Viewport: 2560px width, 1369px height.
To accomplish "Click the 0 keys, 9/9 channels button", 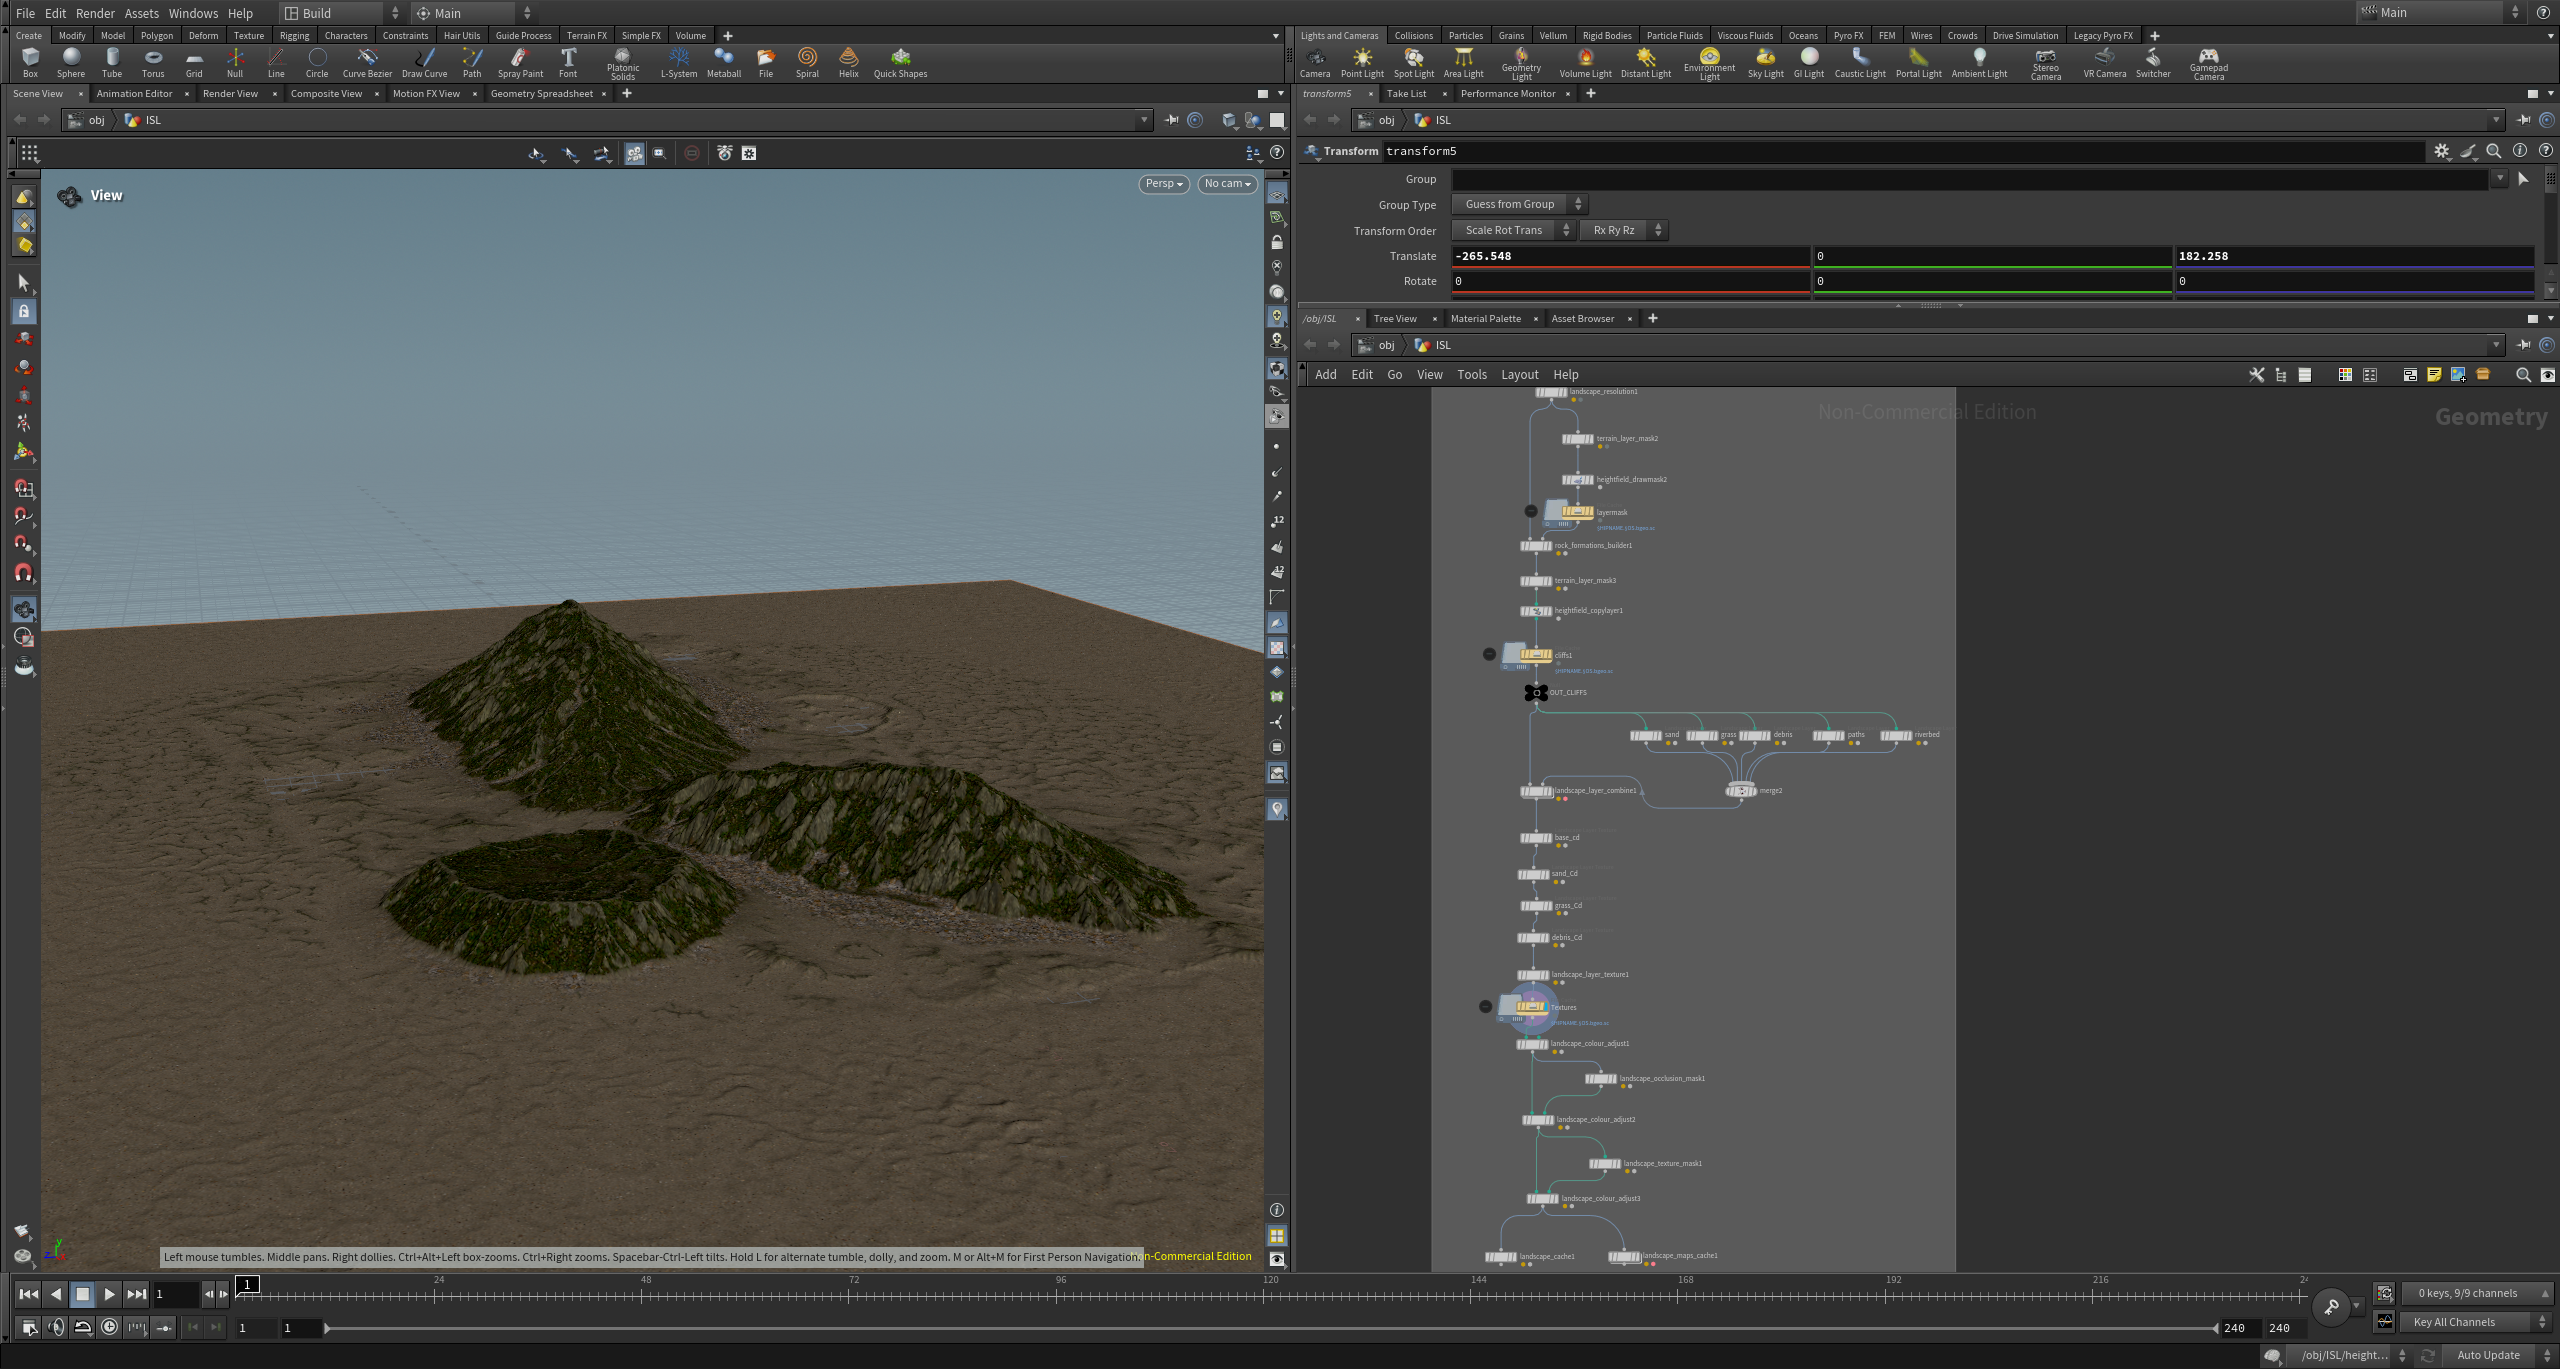I will (2477, 1293).
